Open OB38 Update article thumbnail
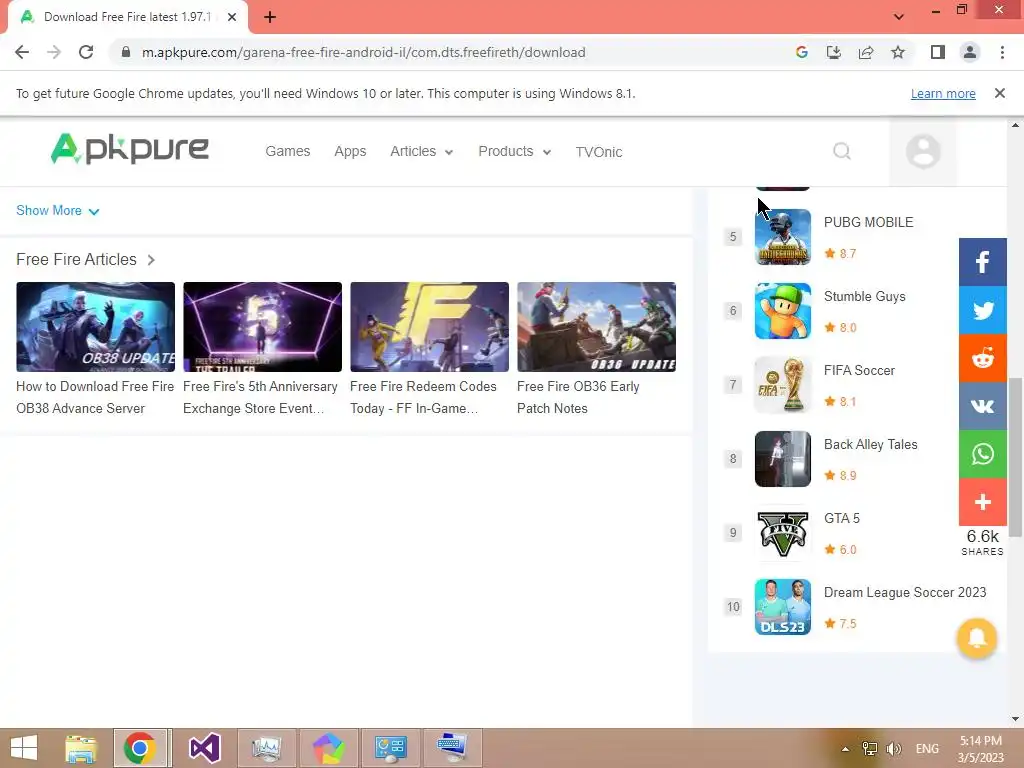This screenshot has width=1024, height=768. point(95,327)
